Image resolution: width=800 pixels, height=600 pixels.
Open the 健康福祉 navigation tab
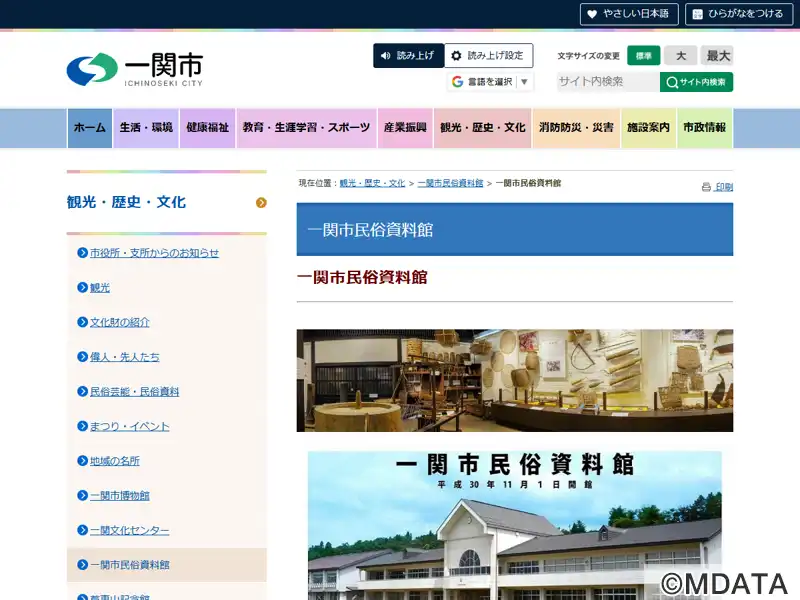click(x=207, y=128)
